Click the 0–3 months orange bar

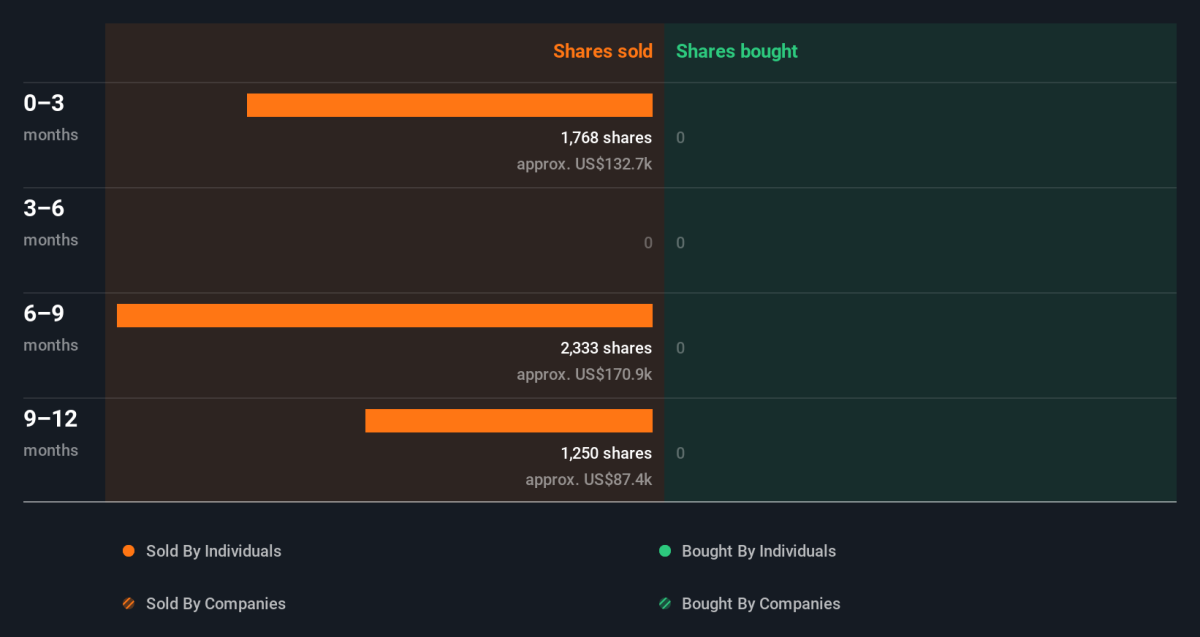pyautogui.click(x=450, y=105)
